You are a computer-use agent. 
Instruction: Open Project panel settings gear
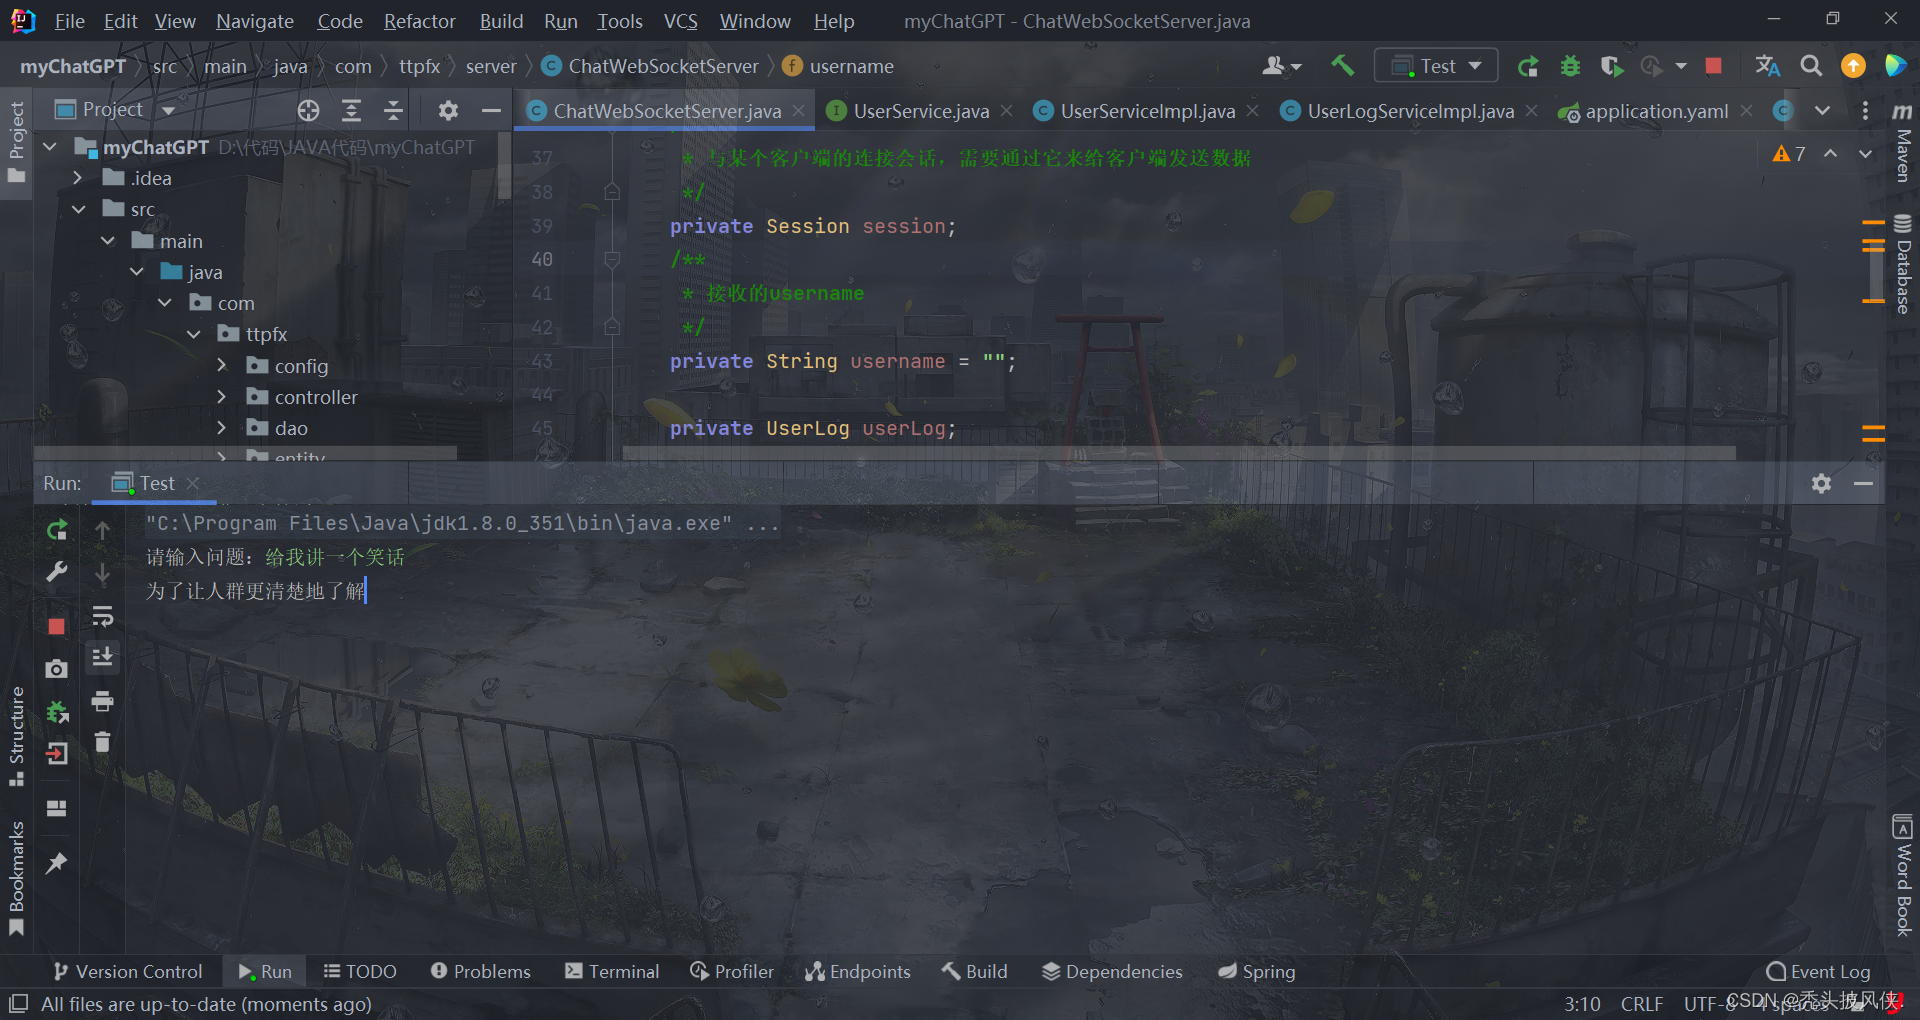point(448,110)
